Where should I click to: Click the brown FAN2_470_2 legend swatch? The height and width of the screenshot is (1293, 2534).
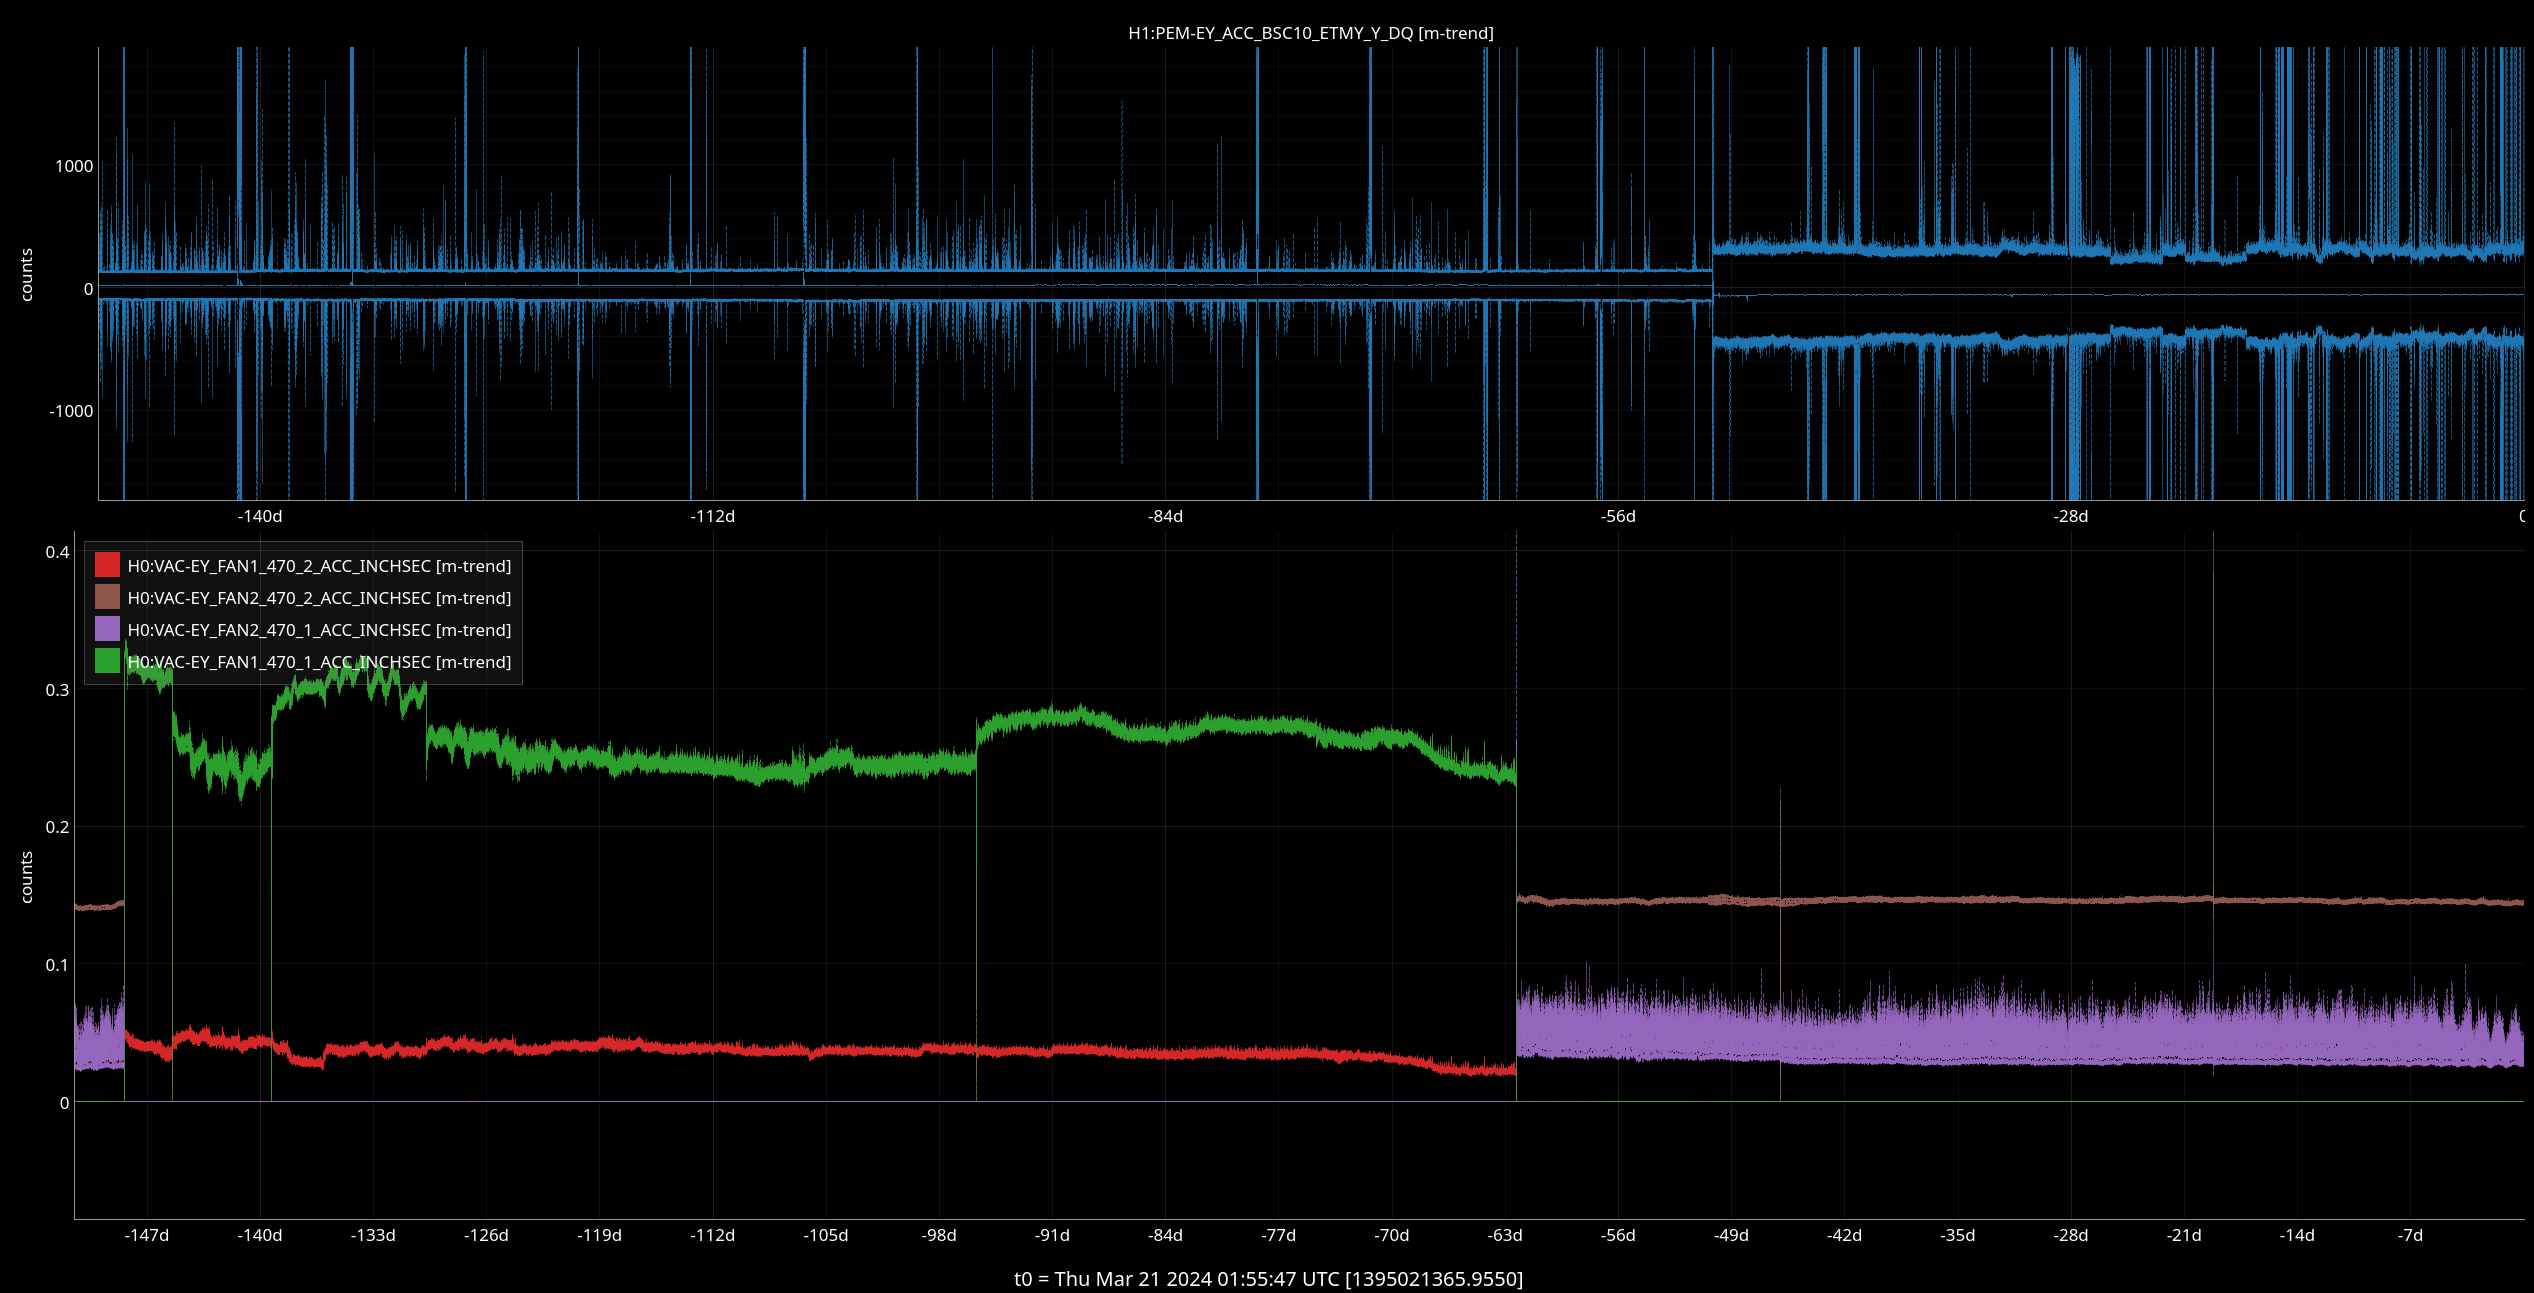click(107, 597)
